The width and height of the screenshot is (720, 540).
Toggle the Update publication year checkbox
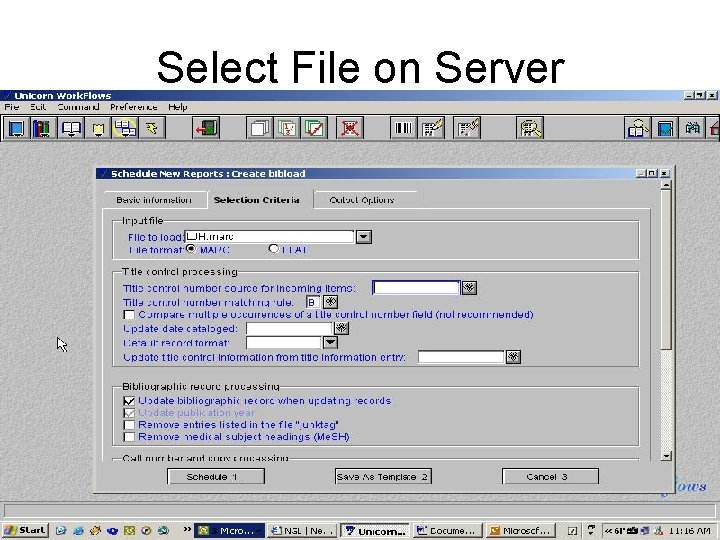[129, 413]
